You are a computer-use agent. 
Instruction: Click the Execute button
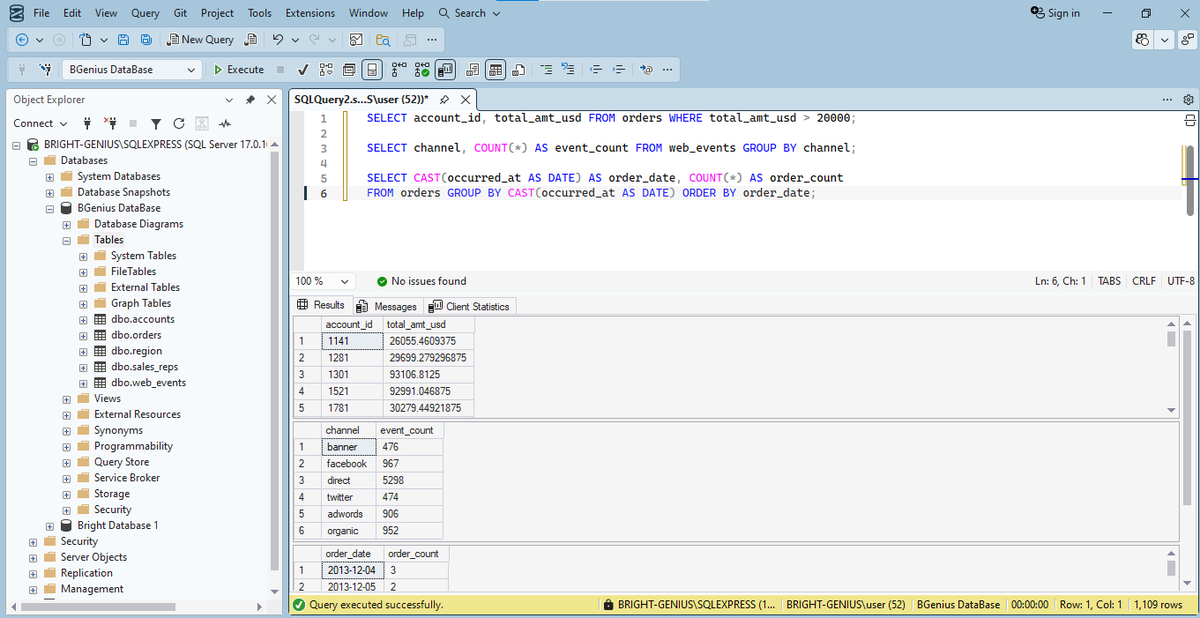click(239, 70)
